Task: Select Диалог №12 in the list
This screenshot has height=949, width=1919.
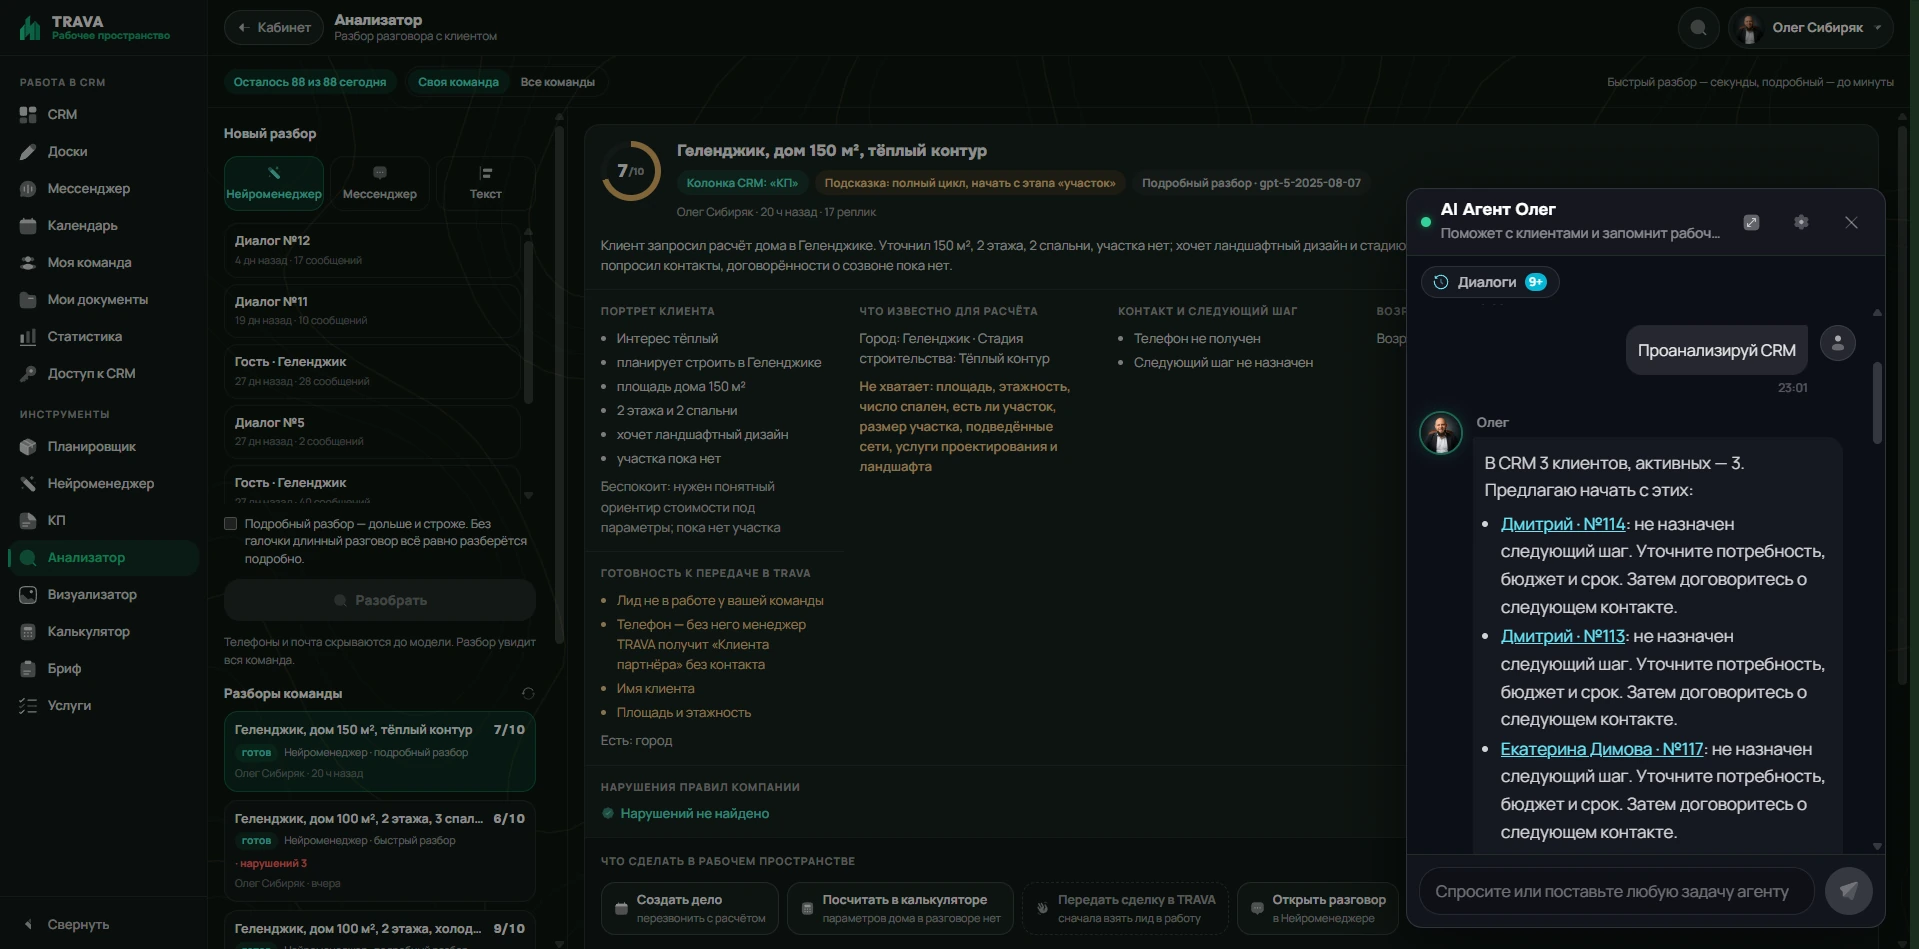Action: [x=372, y=249]
